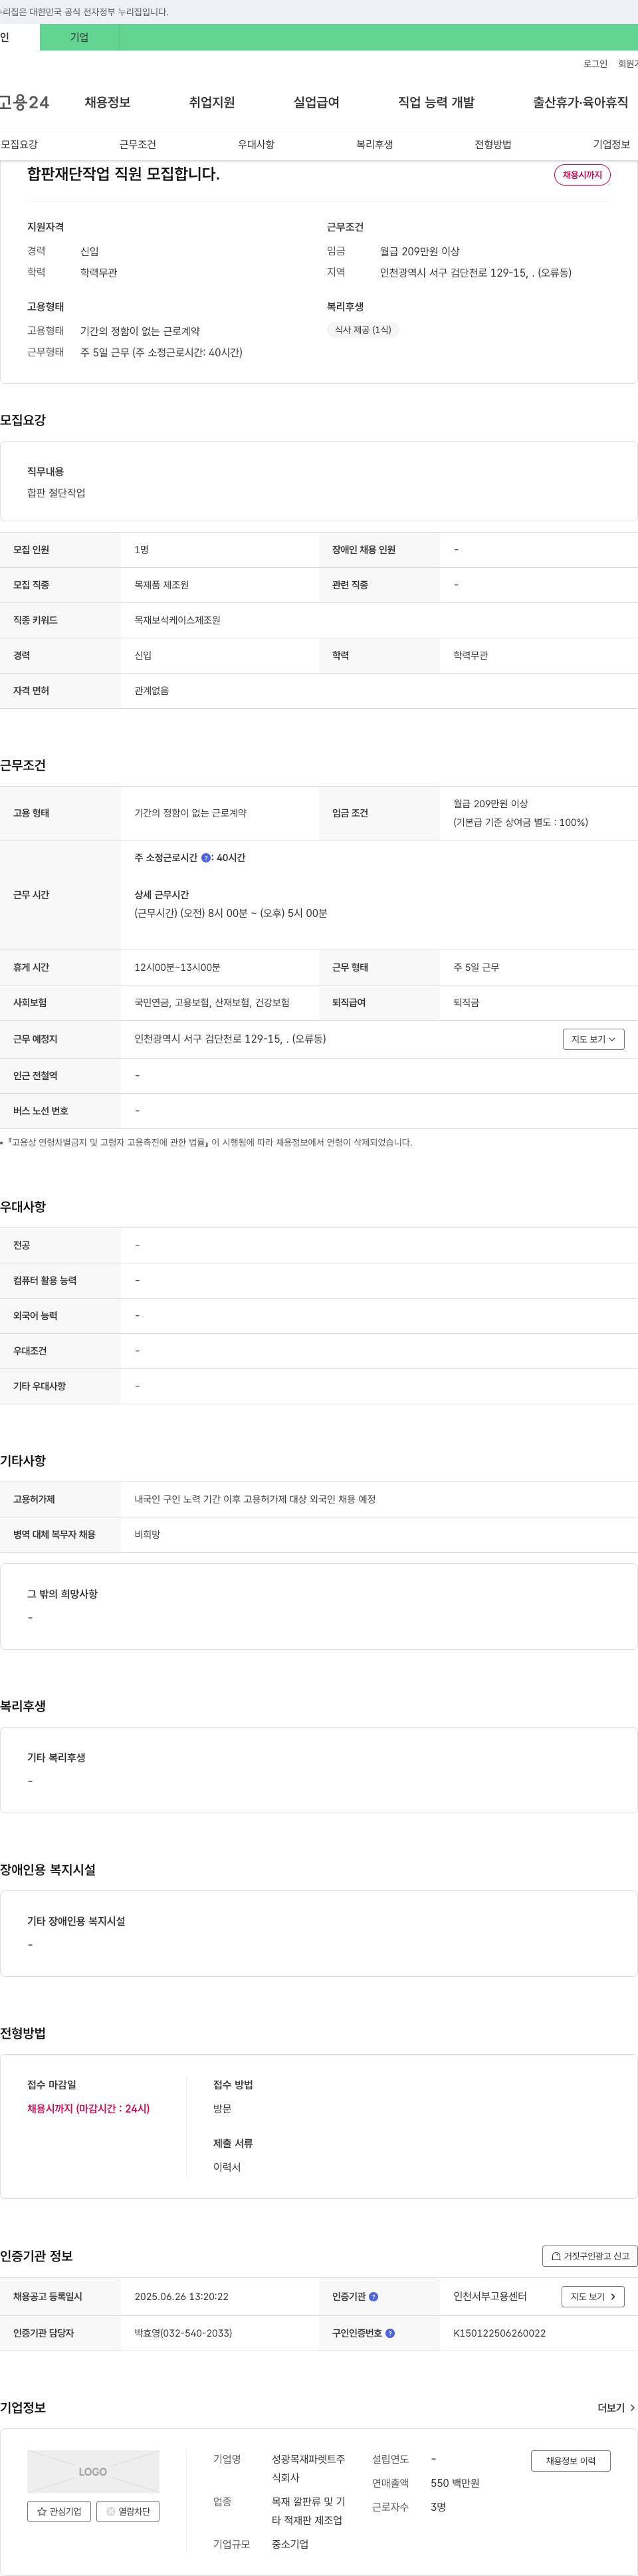Click the 채용시까지 (마감시간 : 24시) deadline text
This screenshot has height=2576, width=638.
click(88, 2108)
